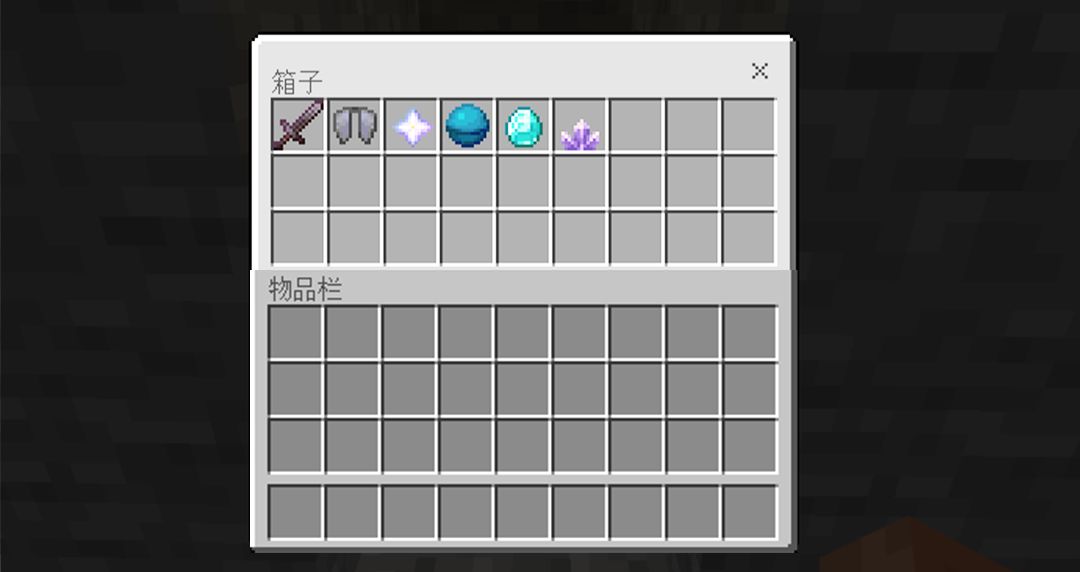This screenshot has height=572, width=1080.
Task: Select the first slot of chest's bottom row
Action: [x=298, y=238]
